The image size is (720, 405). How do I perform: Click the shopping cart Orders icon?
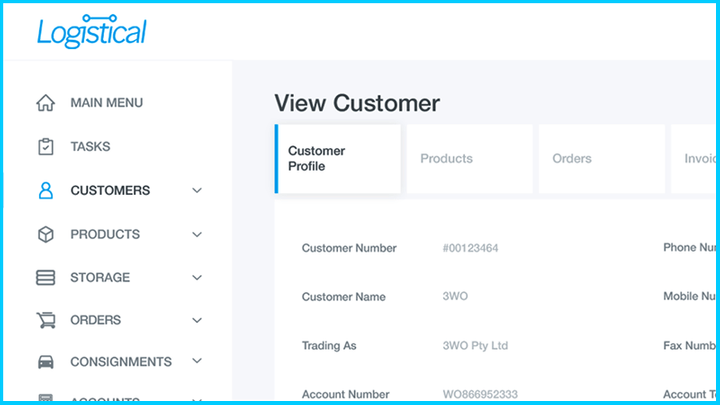(45, 321)
